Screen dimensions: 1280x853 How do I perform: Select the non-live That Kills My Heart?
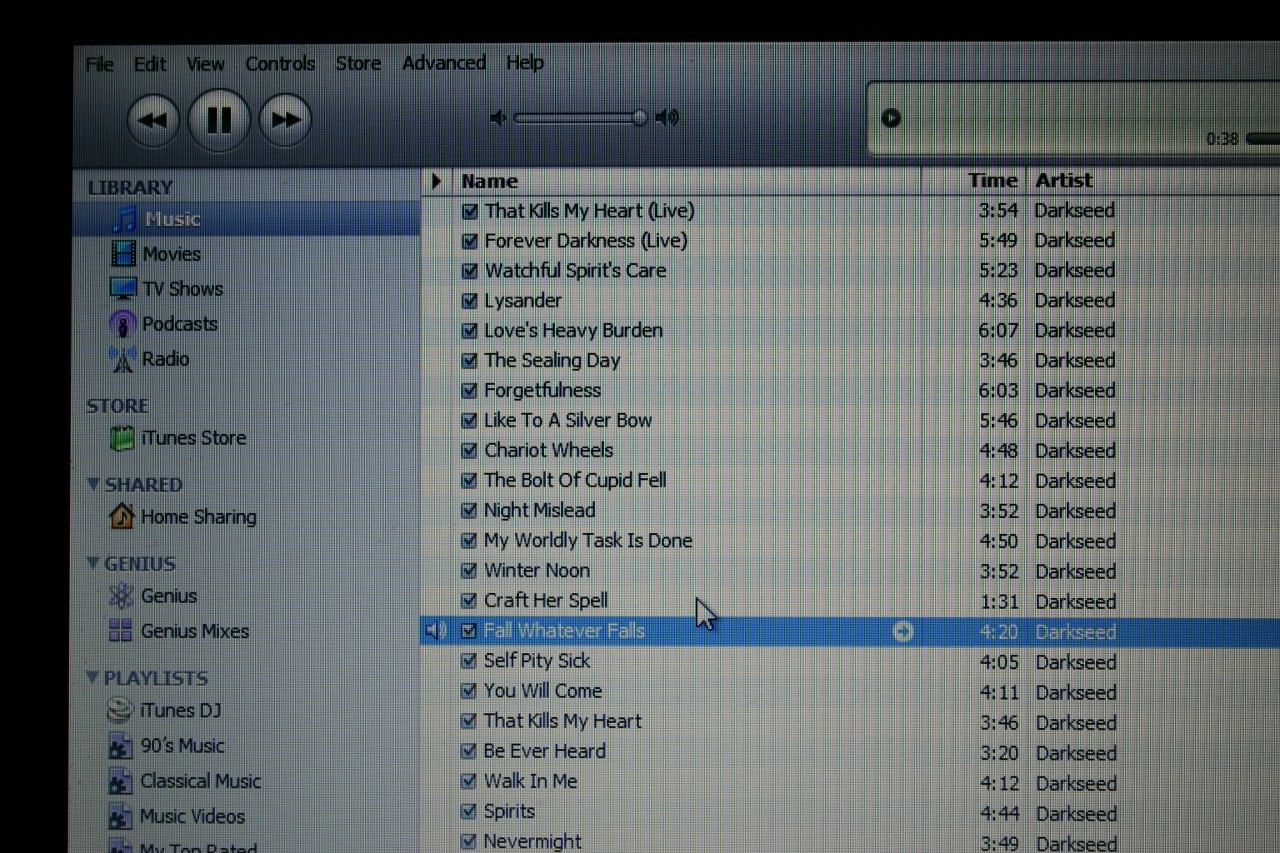pyautogui.click(x=563, y=721)
